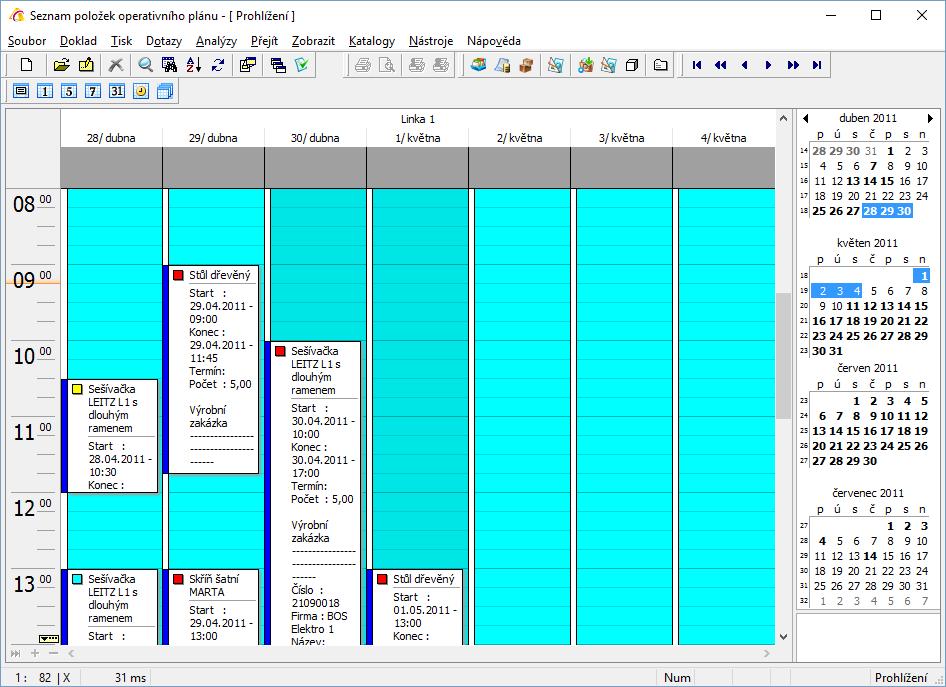Click the schedule vertical scrollbar down arrow
The height and width of the screenshot is (687, 946).
pos(783,636)
